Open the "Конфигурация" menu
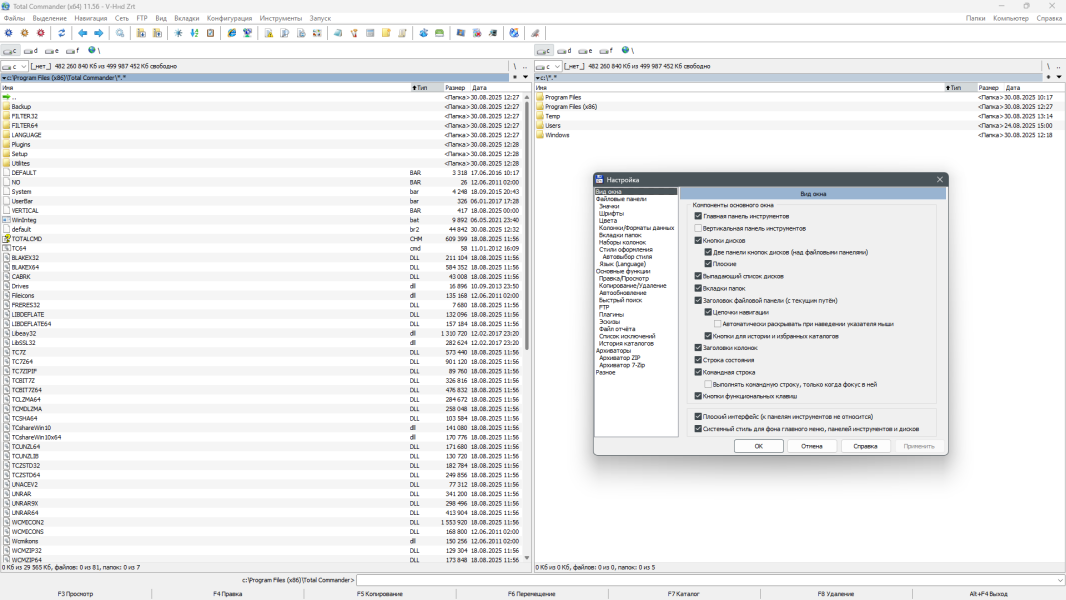 point(229,18)
